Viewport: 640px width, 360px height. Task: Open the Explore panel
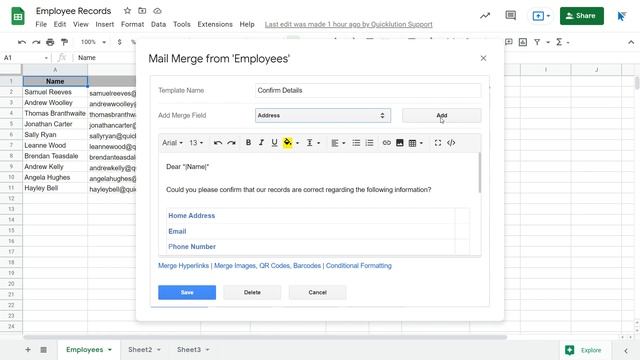click(583, 350)
